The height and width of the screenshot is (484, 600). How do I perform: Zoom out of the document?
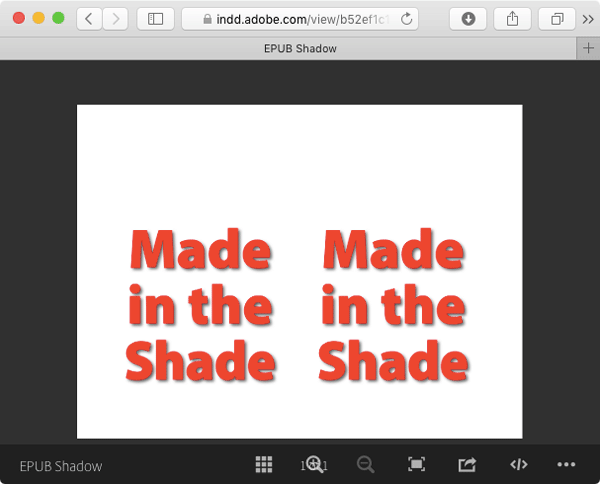click(366, 465)
